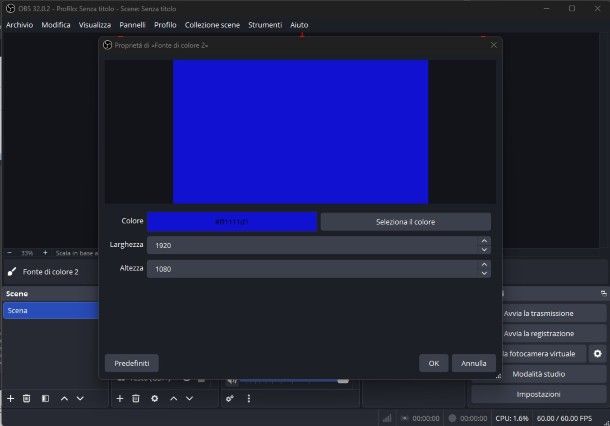
Task: Decrease Altezza value with down arrow
Action: (485, 273)
